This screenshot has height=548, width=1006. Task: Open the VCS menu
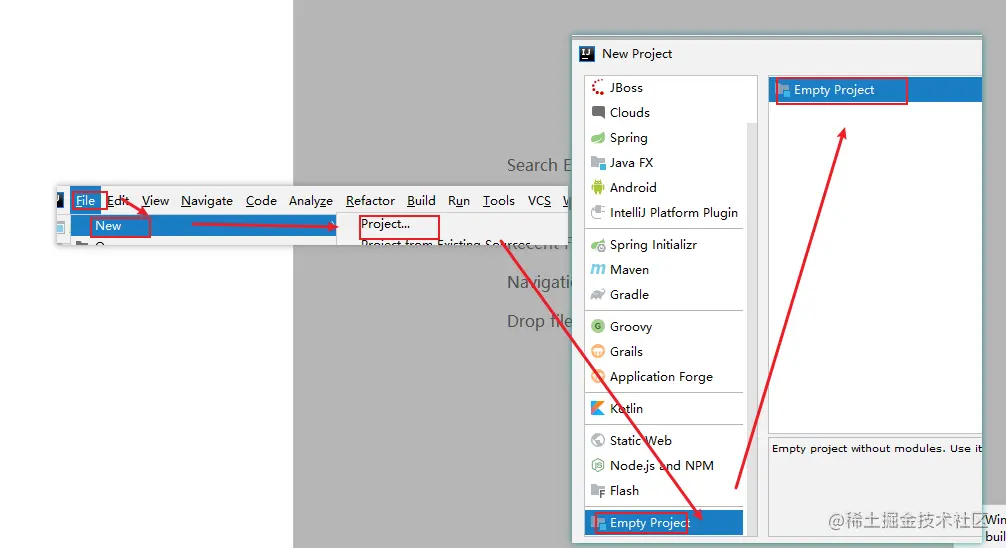point(539,201)
